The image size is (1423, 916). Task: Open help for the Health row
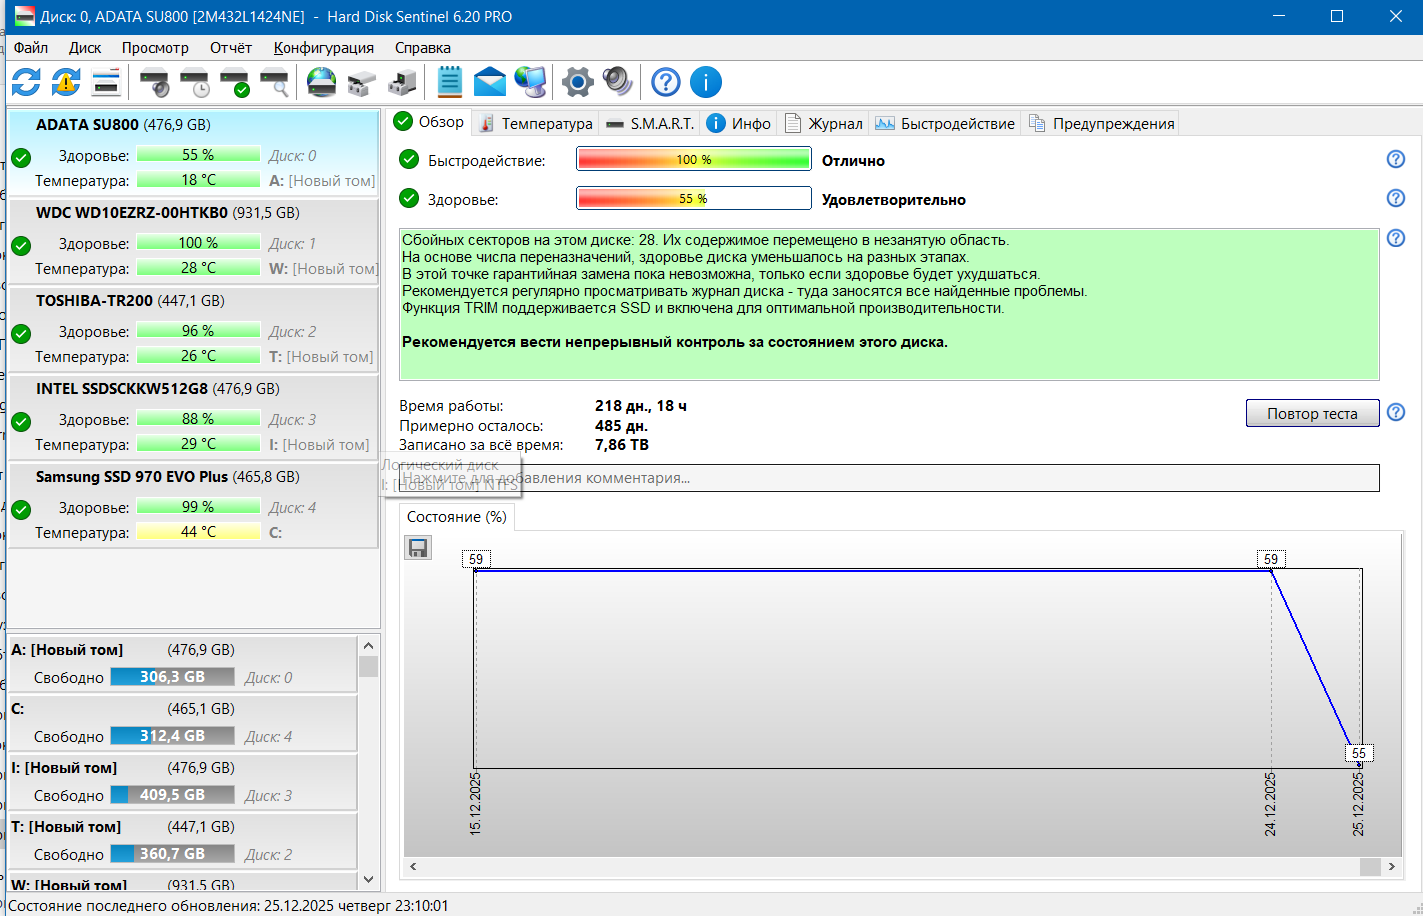pos(1396,198)
